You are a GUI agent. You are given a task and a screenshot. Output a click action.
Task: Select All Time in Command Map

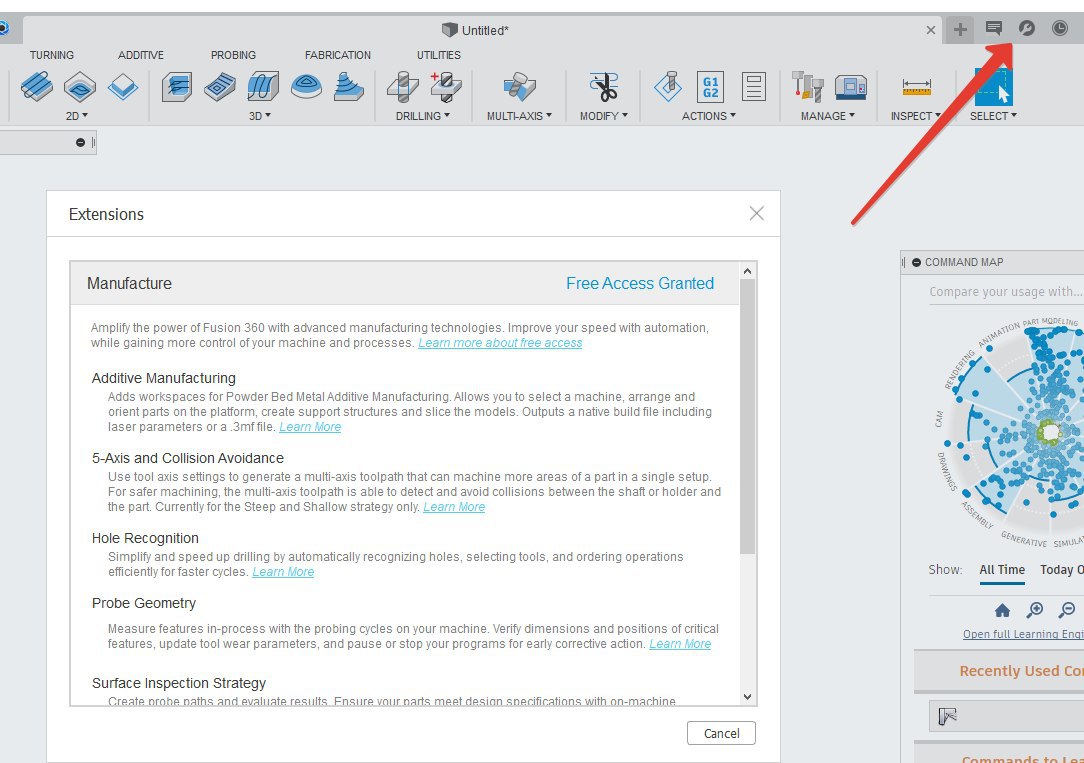point(1002,569)
